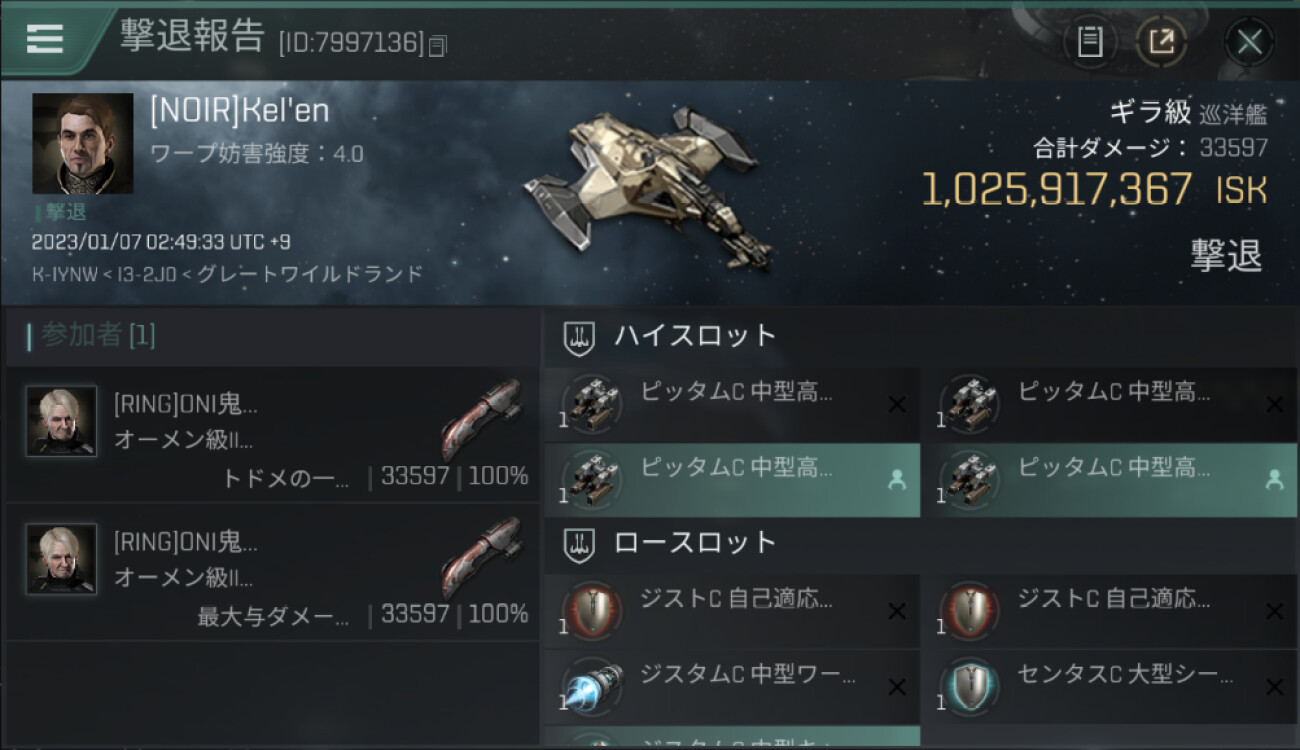Copy the kill report ID 7997136
Screen dimensions: 1300x750
pyautogui.click(x=438, y=46)
